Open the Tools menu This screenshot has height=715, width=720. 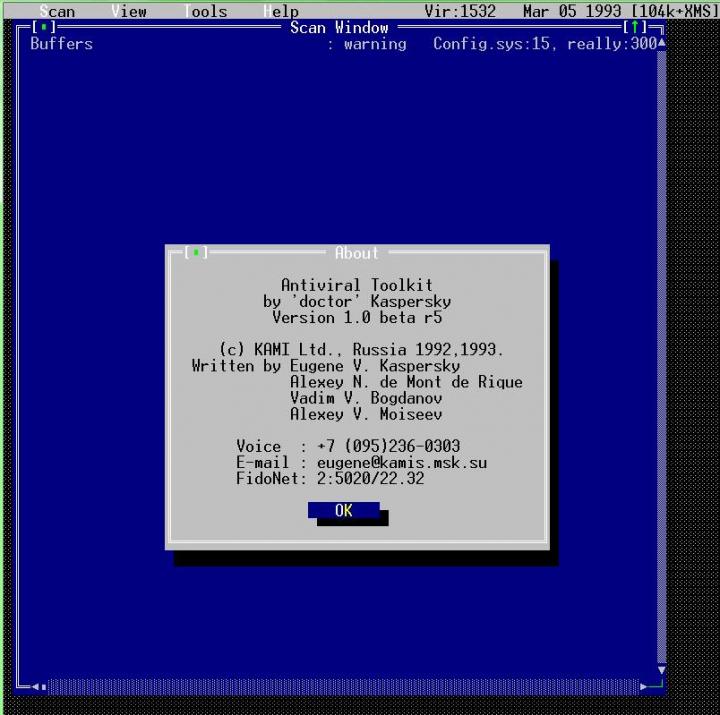[205, 11]
